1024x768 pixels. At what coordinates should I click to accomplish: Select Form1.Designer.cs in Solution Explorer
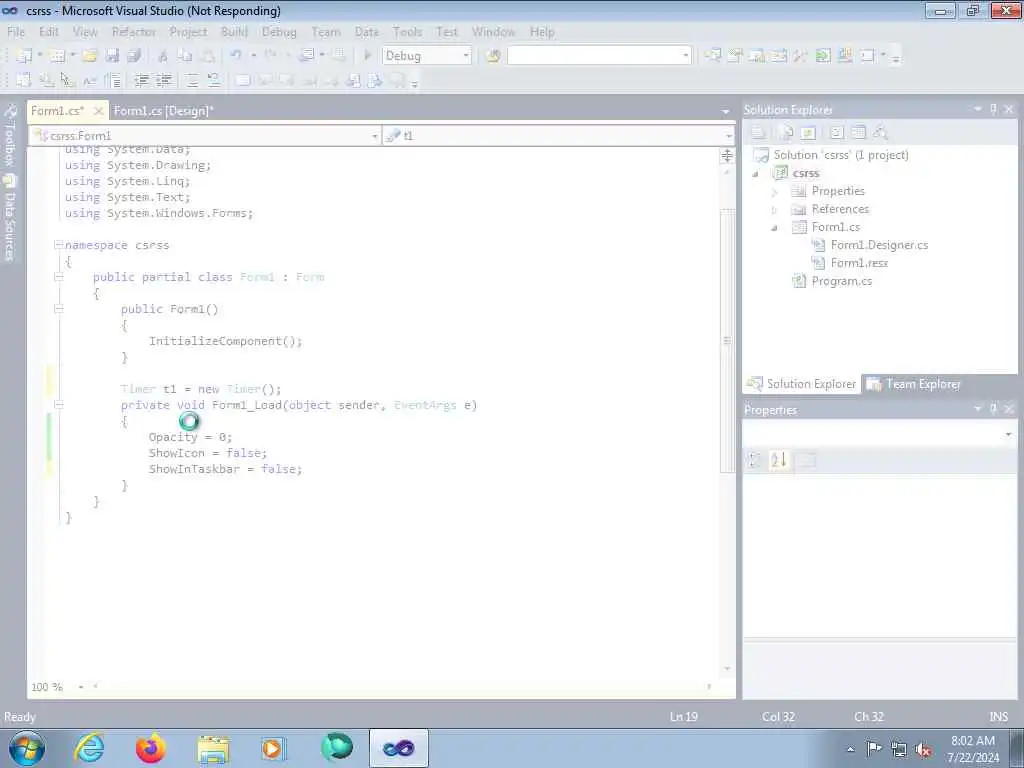click(879, 245)
